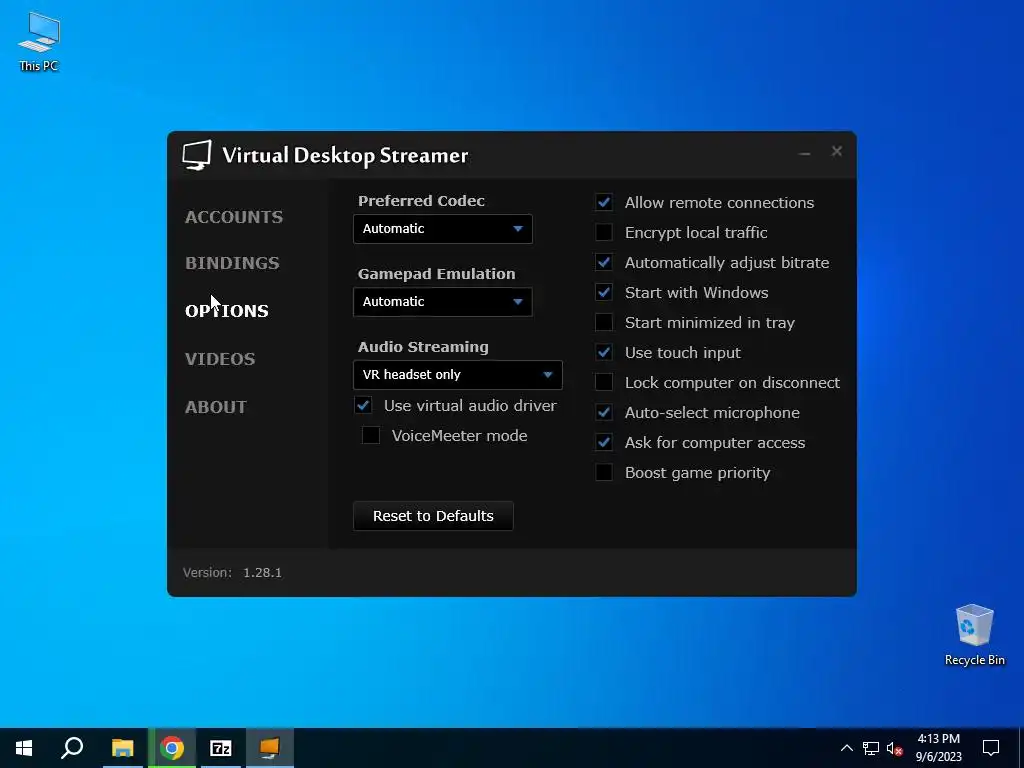Uncheck Use virtual audio driver
Viewport: 1024px width, 768px height.
point(364,406)
